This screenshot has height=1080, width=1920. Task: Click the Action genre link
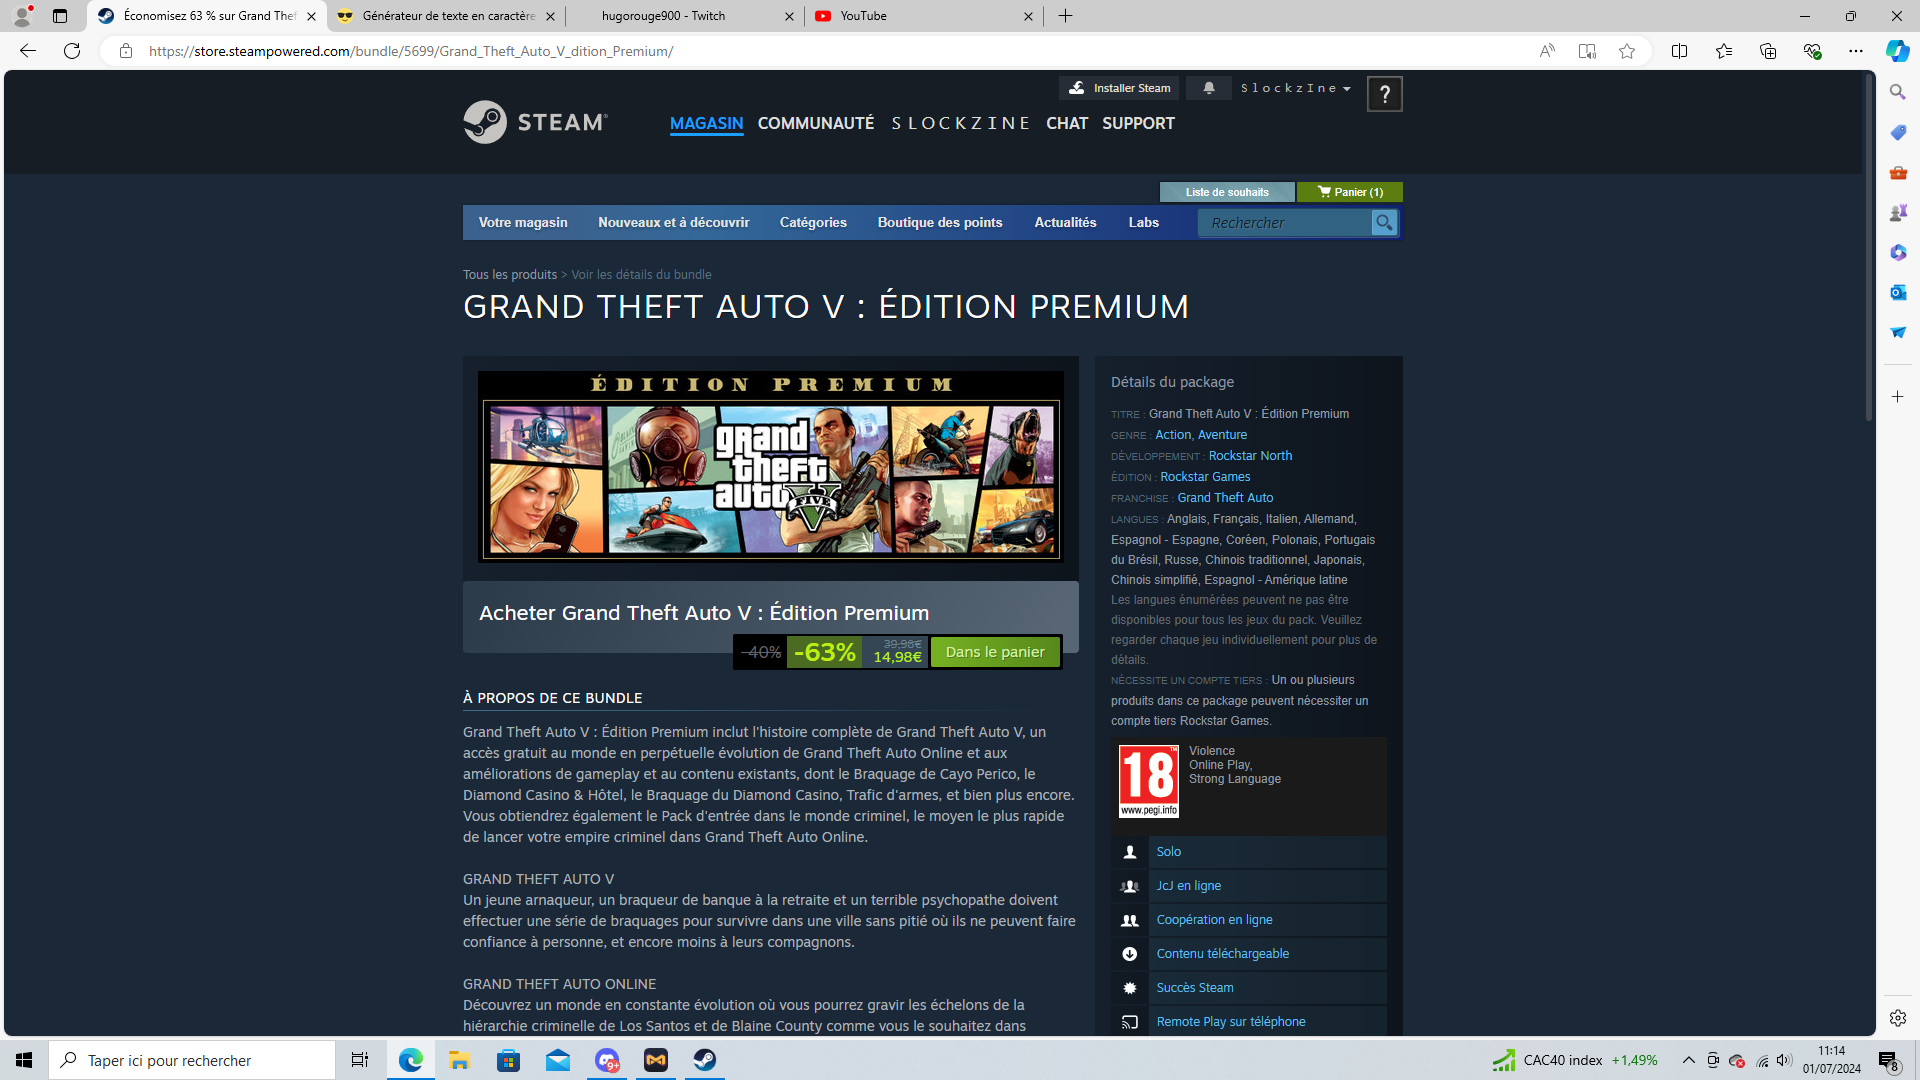pyautogui.click(x=1173, y=435)
